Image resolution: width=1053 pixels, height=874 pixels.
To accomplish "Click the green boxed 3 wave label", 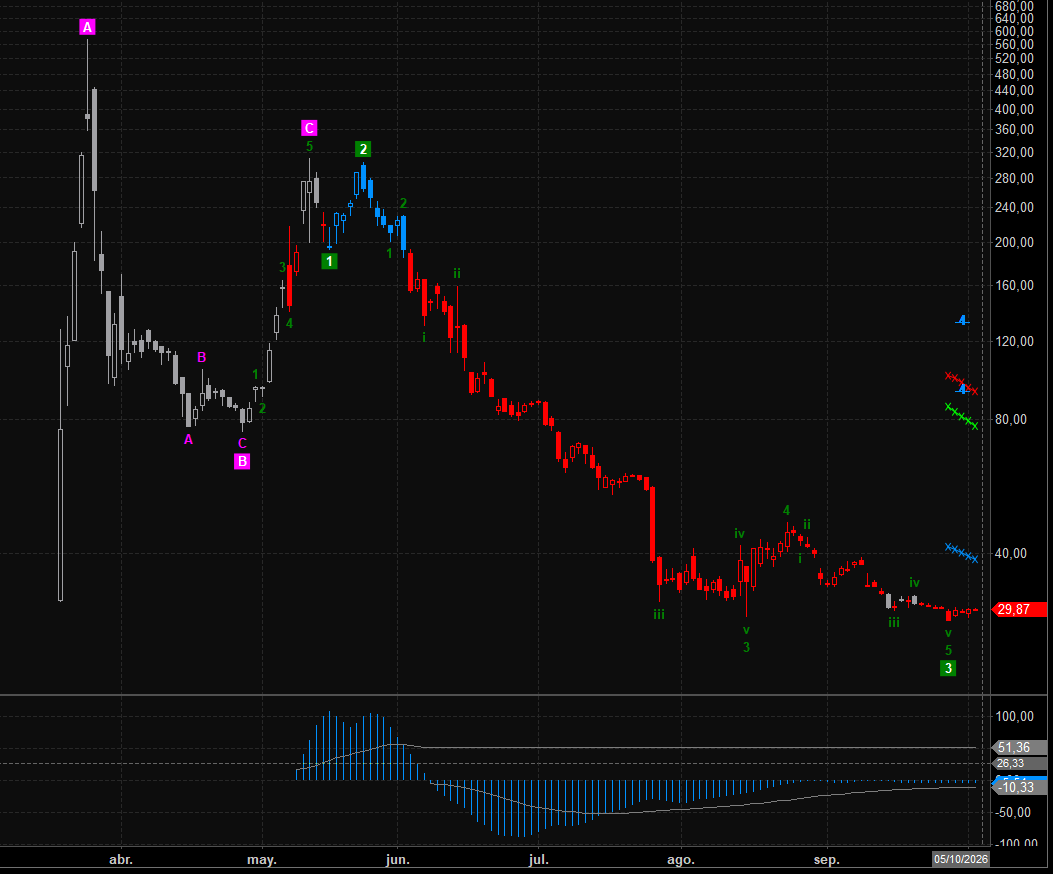I will click(948, 668).
